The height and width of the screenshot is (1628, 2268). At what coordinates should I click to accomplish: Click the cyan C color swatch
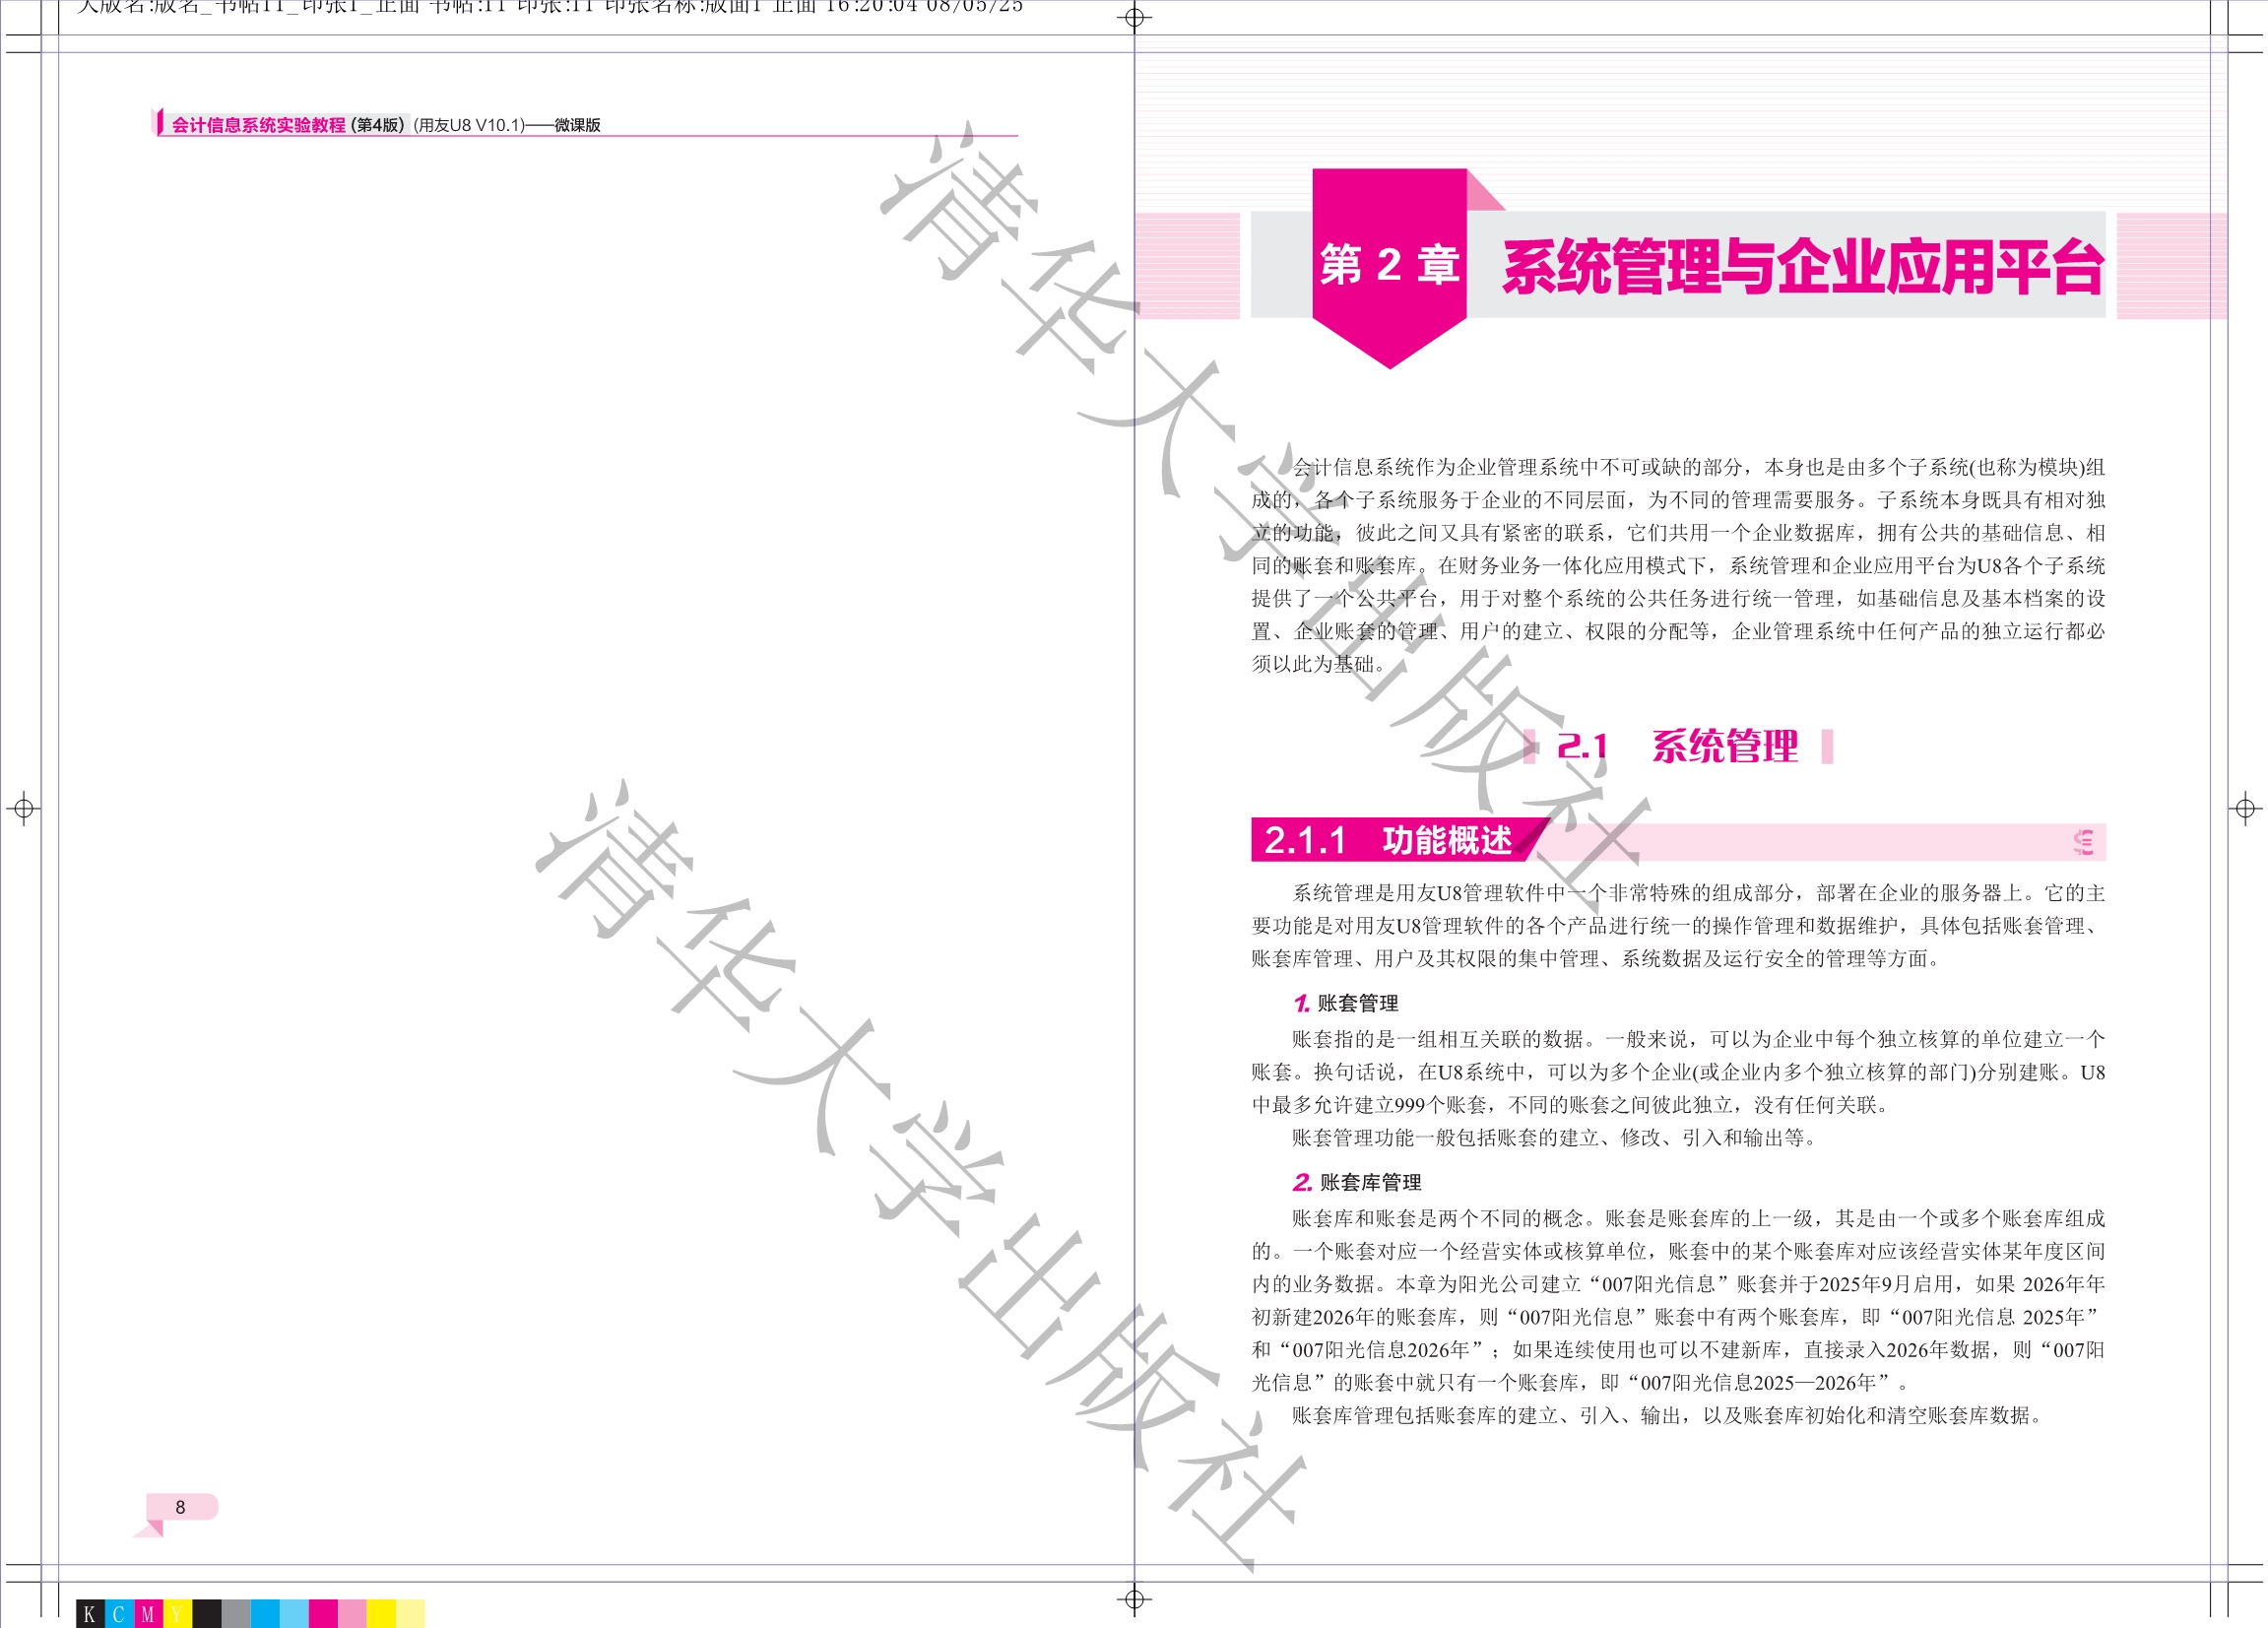point(119,1613)
